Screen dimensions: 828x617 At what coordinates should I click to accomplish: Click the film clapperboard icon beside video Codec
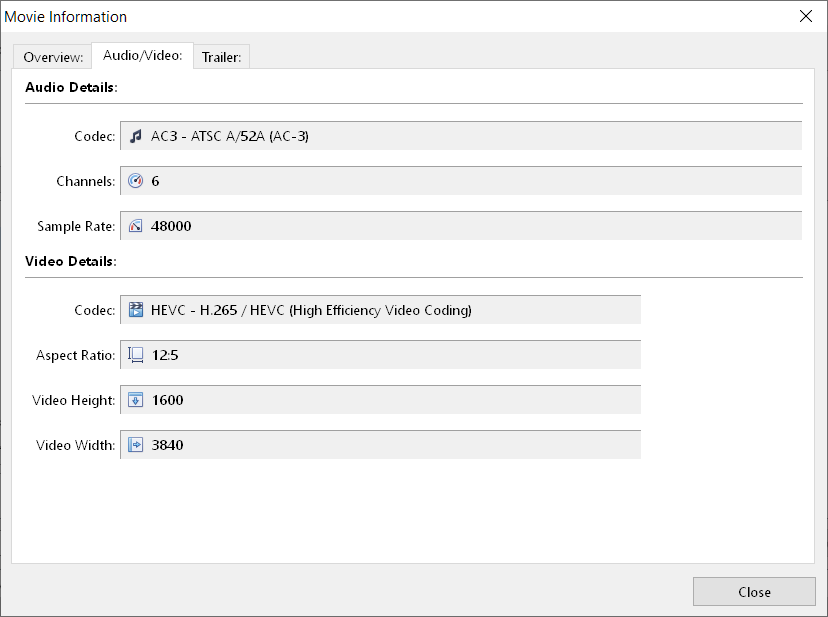[135, 309]
